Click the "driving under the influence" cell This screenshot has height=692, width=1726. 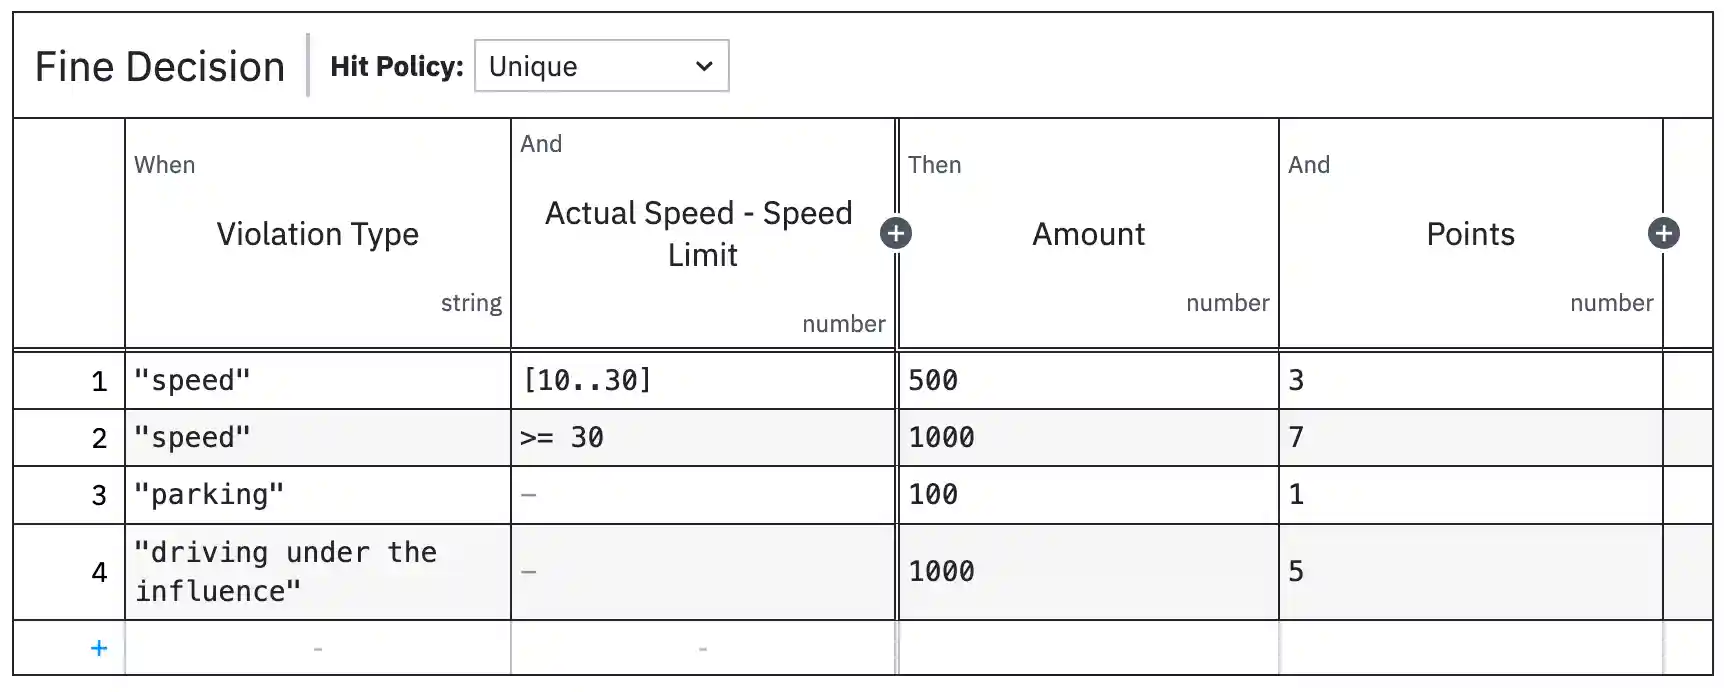coord(317,571)
